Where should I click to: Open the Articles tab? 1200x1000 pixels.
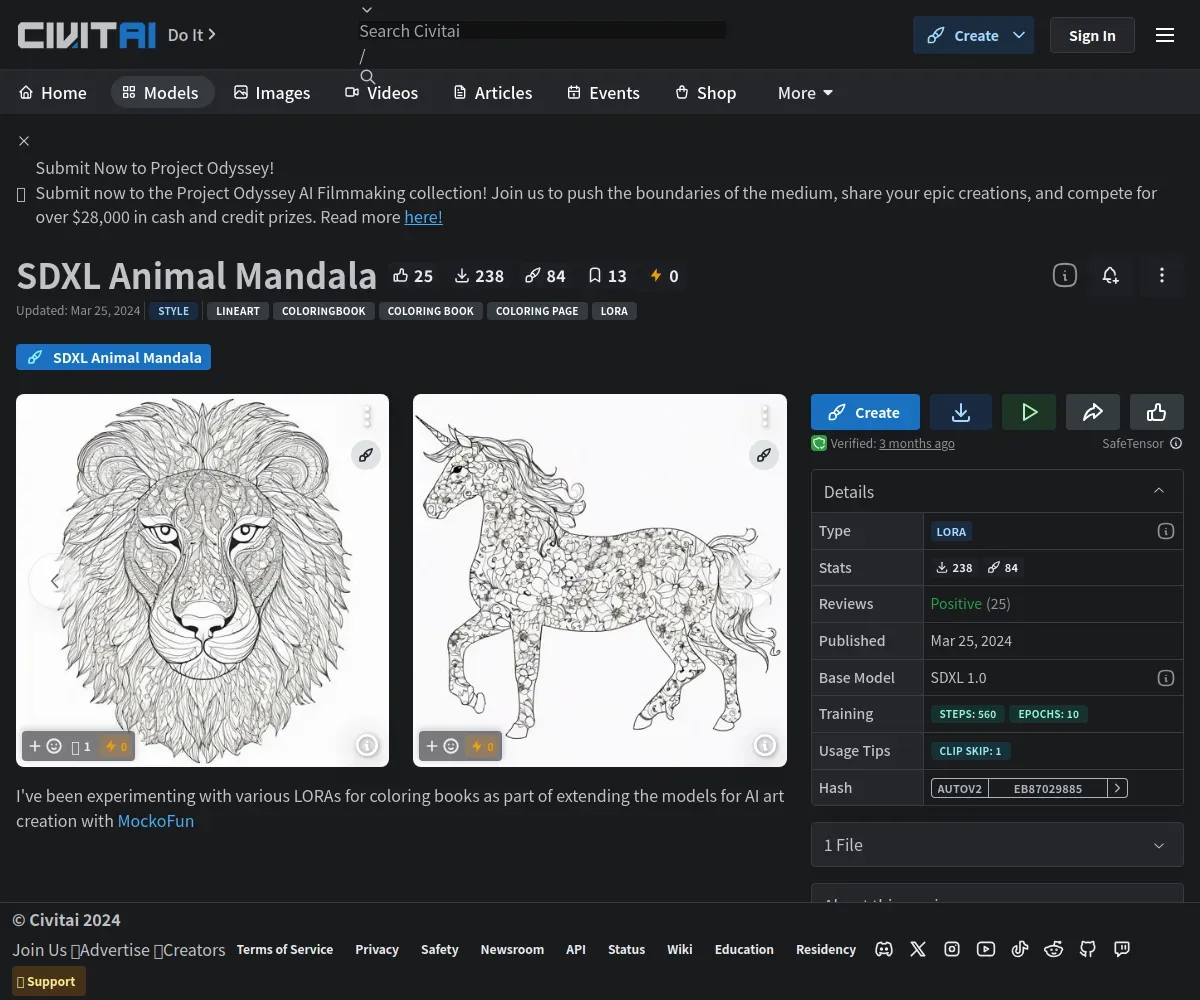(x=492, y=93)
